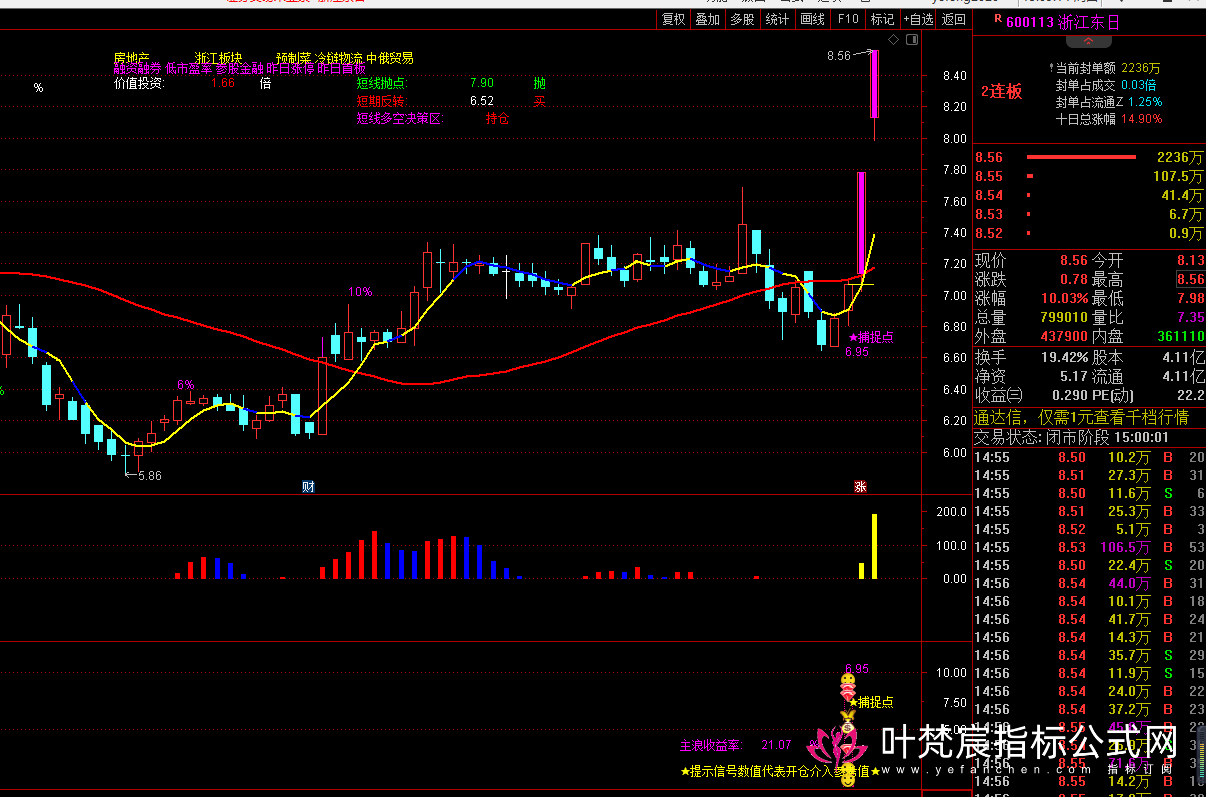Click the 内盘 361110 value
Viewport: 1206px width, 797px height.
click(x=1180, y=337)
